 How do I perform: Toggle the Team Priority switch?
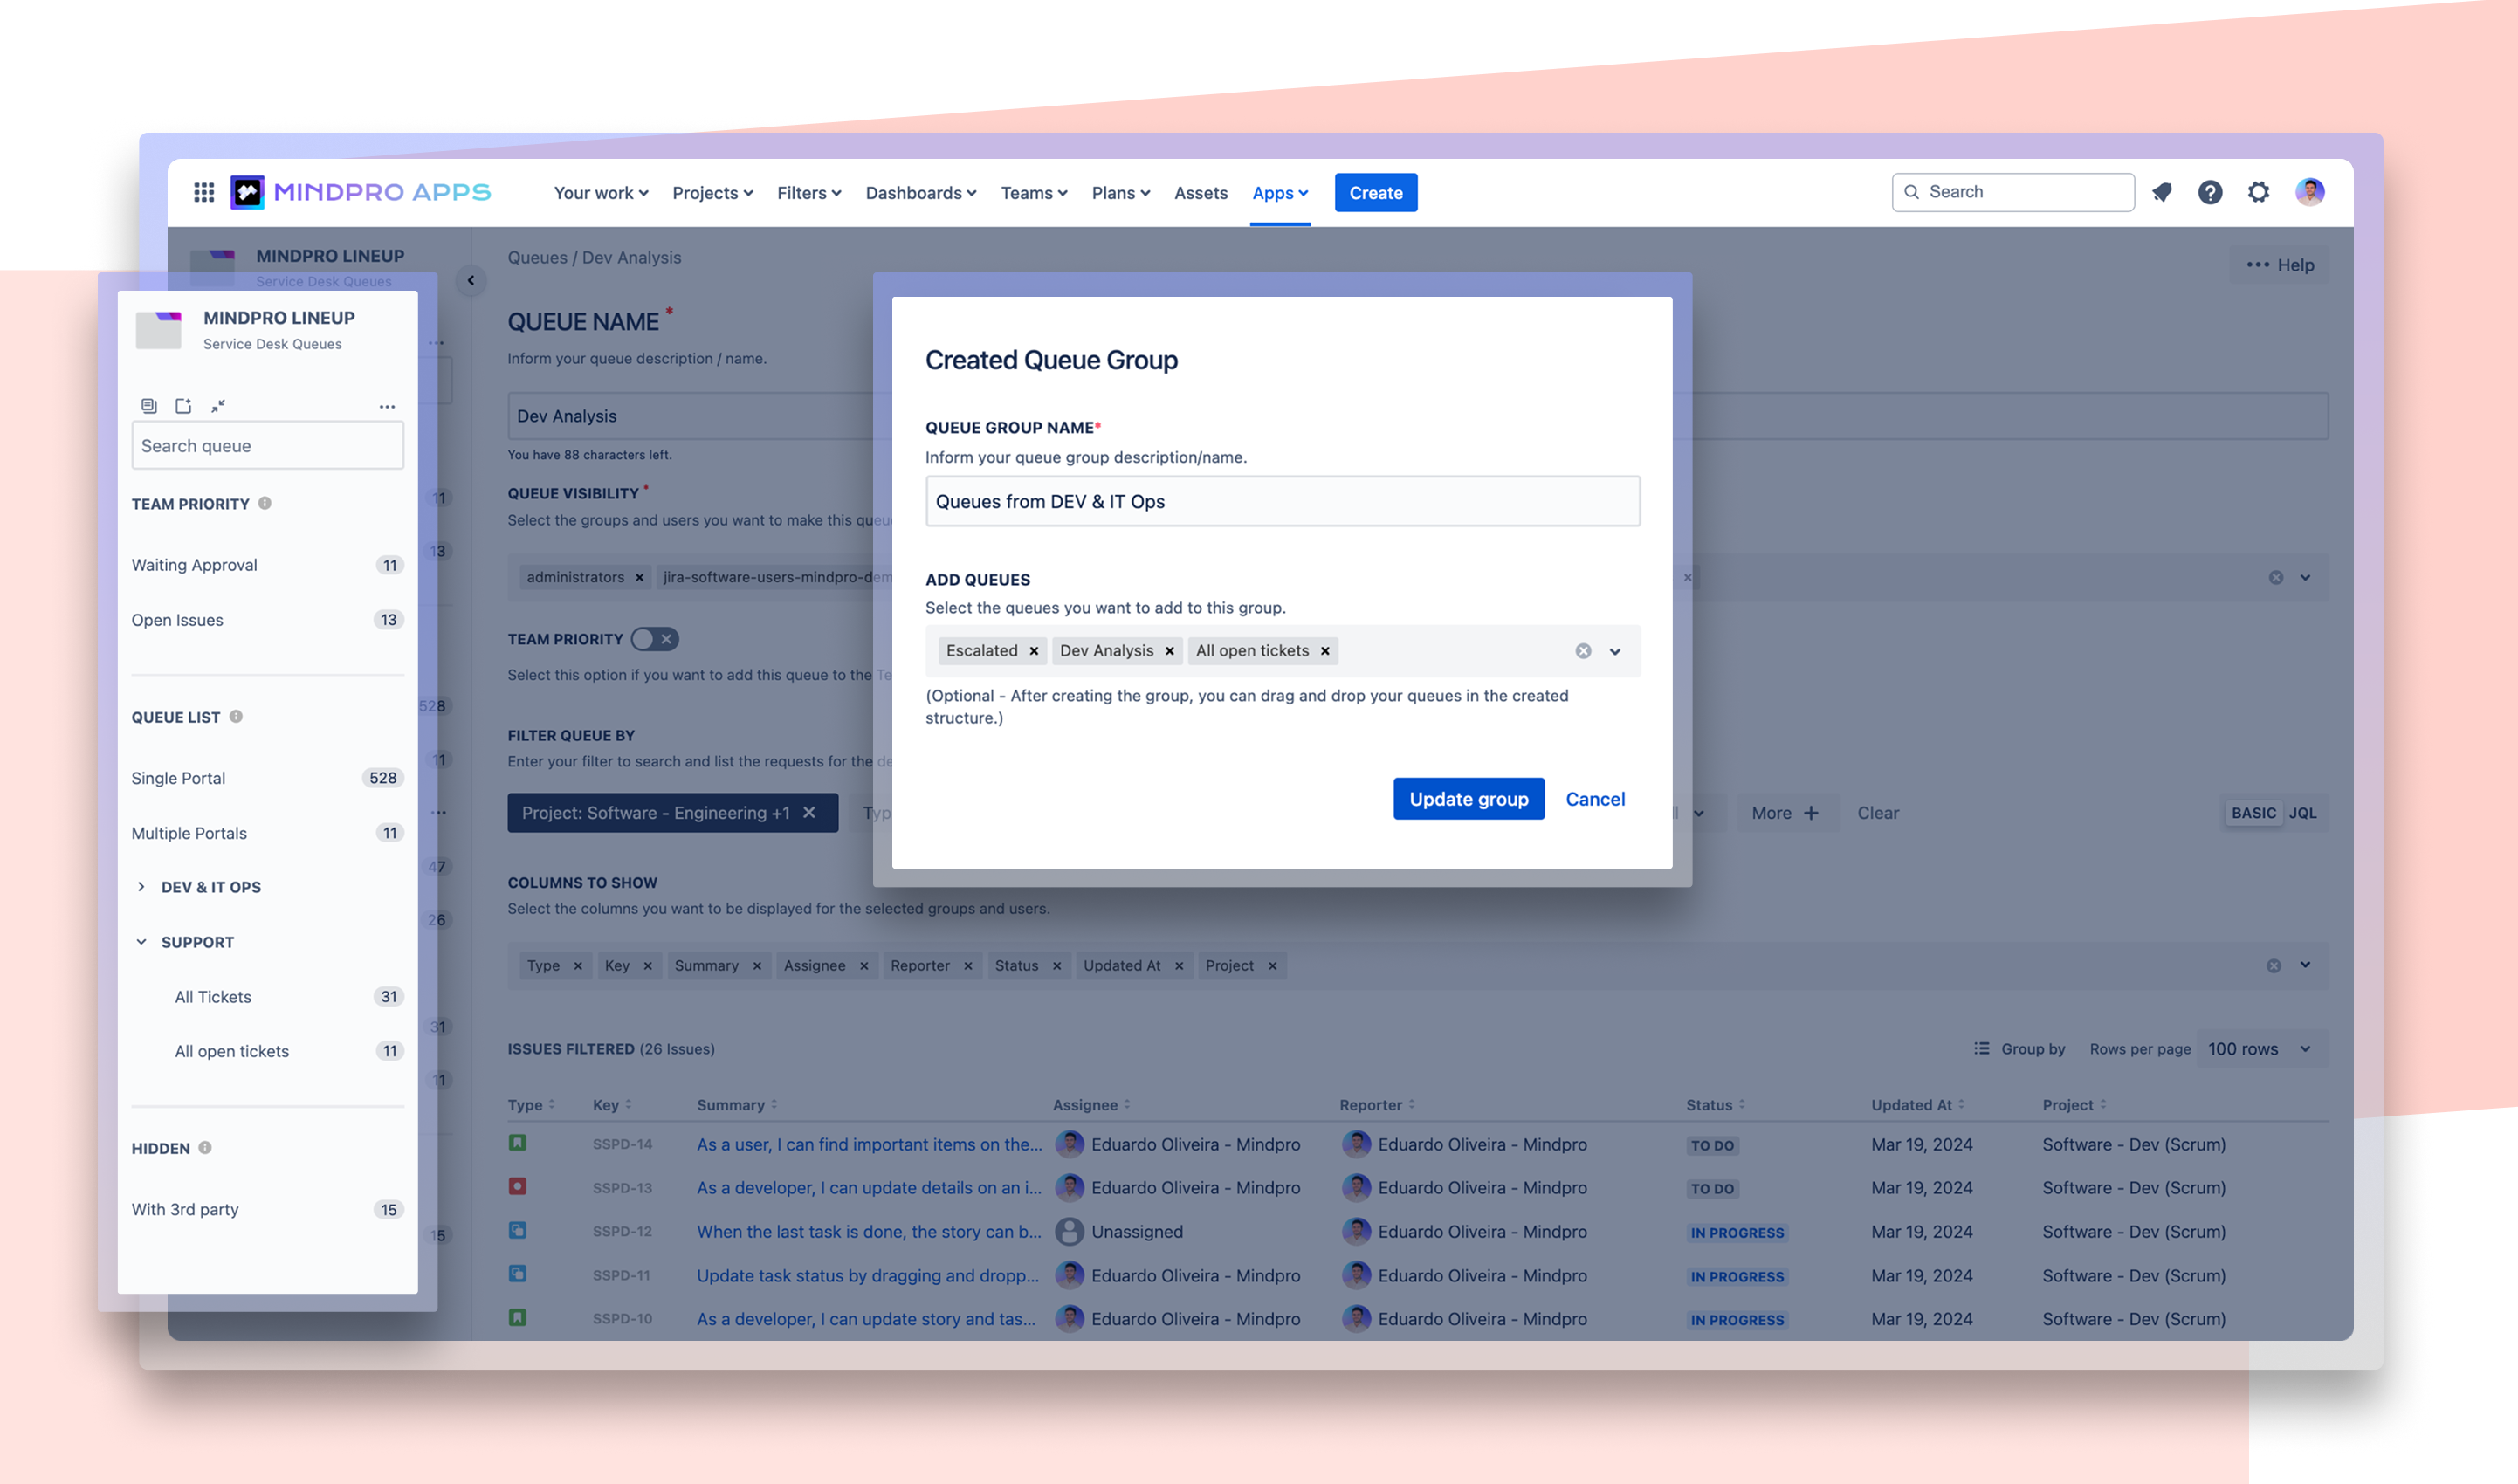655,639
